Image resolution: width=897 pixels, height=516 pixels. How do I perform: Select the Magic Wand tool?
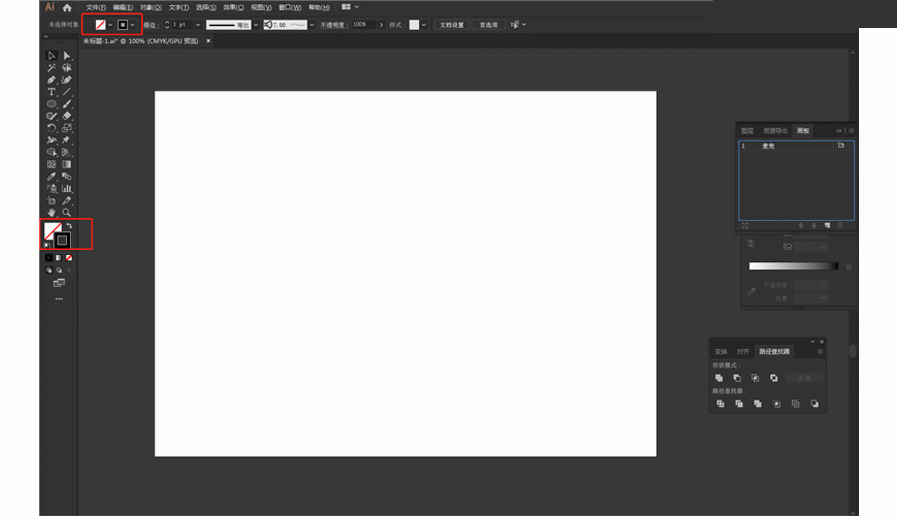click(51, 68)
